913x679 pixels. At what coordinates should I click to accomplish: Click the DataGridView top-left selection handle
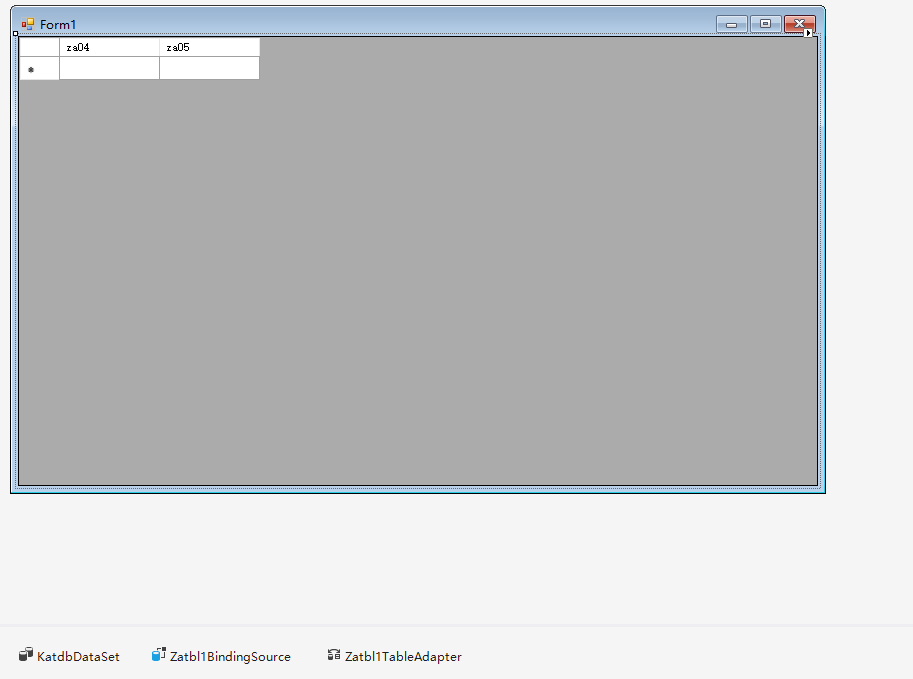[16, 34]
